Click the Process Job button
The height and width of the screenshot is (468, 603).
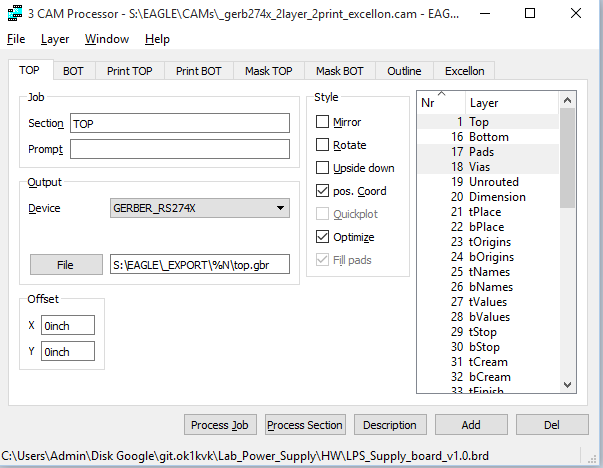(220, 425)
